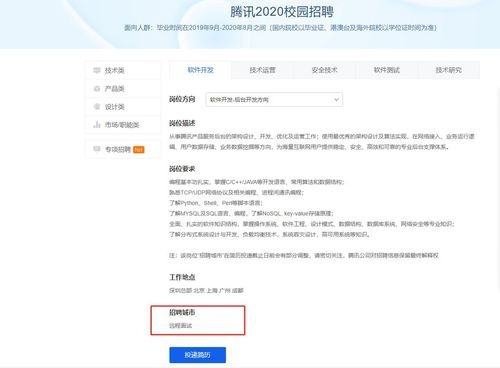Click the 远程面试 text
The image size is (500, 368).
coord(180,326)
